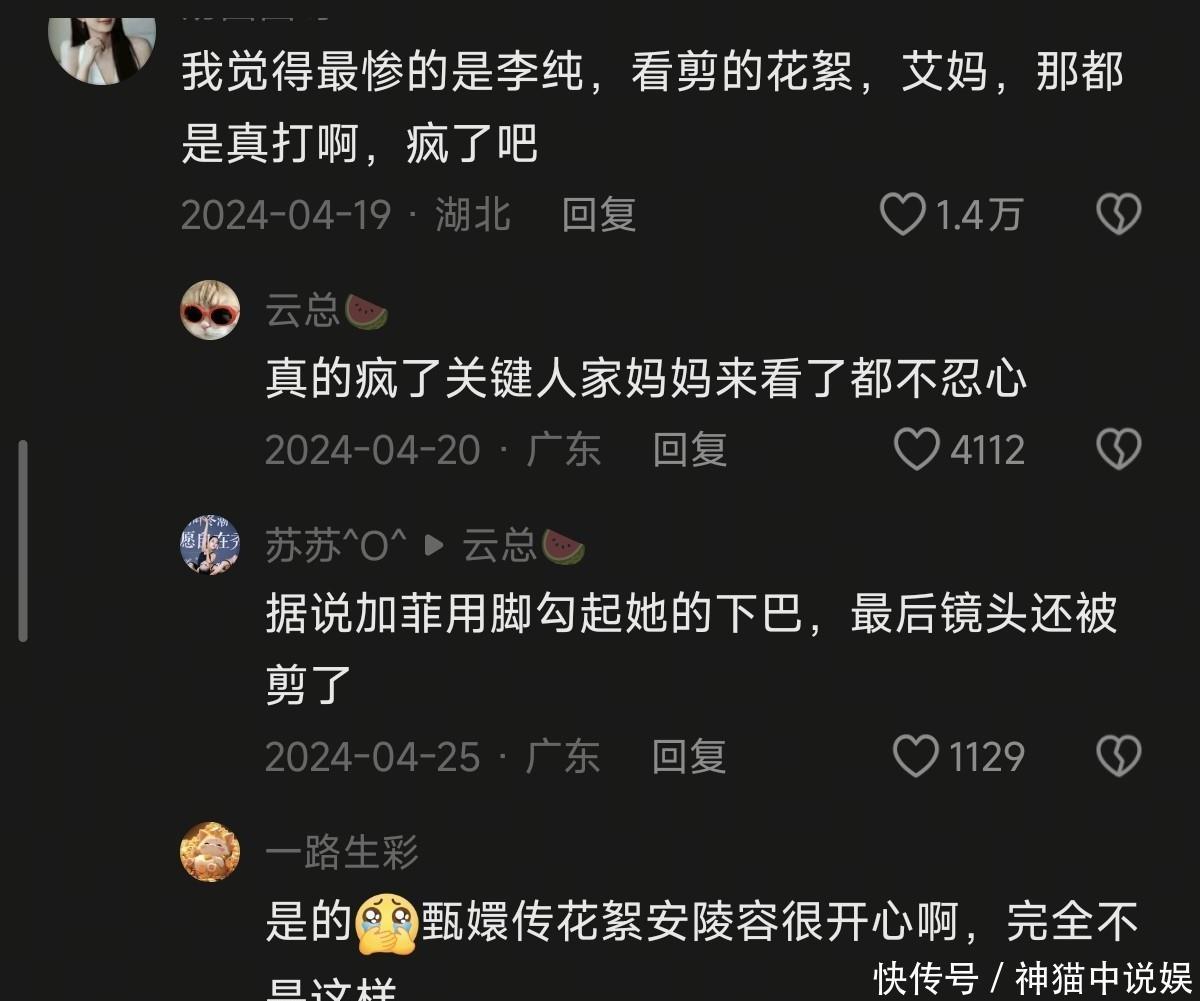Like the top comment with 1.4万 likes
This screenshot has height=1001, width=1200.
point(902,215)
